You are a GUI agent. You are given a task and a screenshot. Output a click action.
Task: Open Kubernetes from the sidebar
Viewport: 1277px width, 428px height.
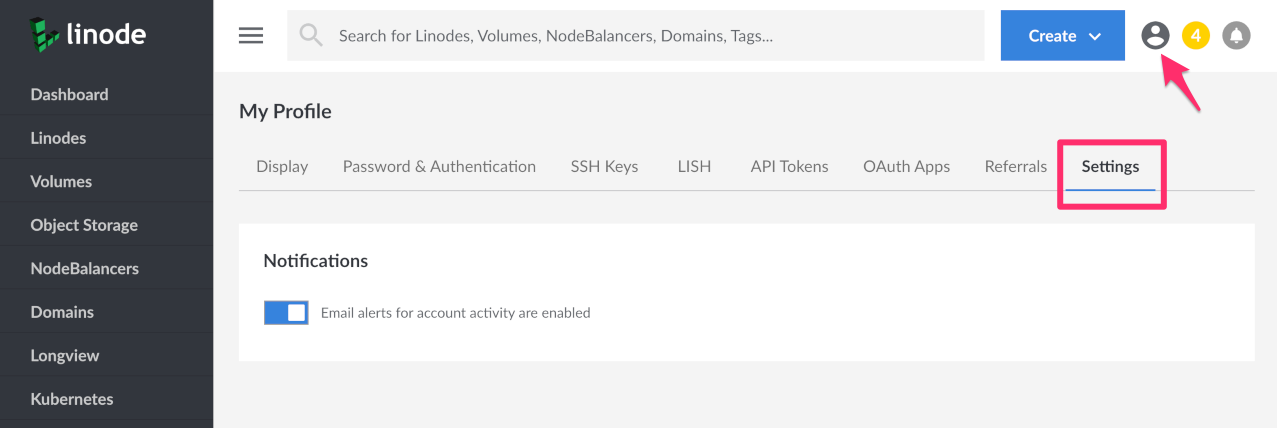[x=72, y=399]
